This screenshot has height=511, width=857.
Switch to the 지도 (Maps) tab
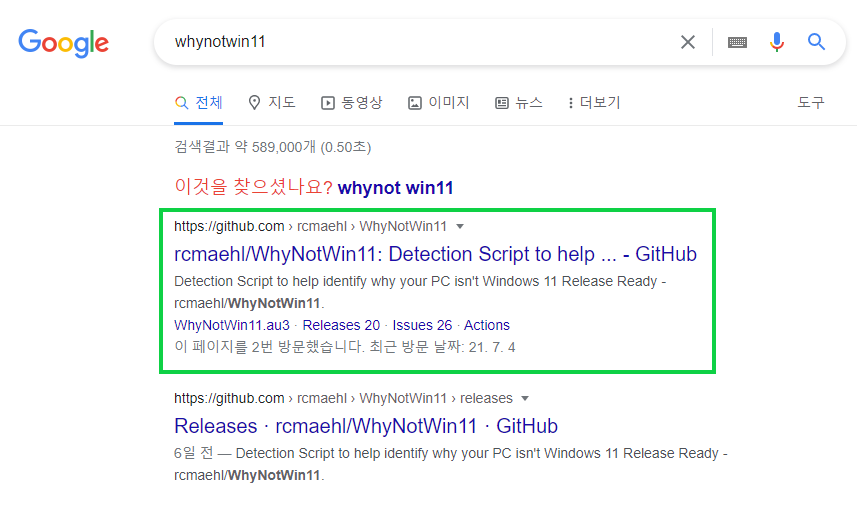click(x=272, y=103)
